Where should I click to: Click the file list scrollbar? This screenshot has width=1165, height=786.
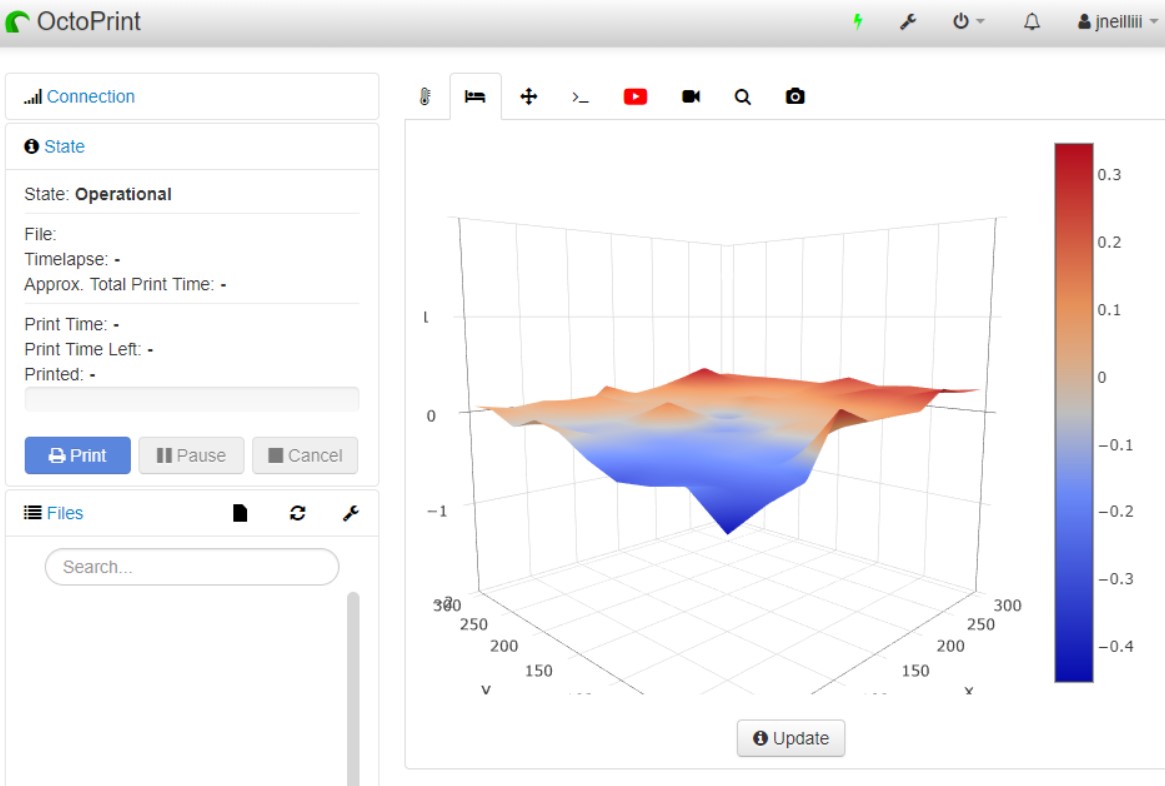point(353,689)
